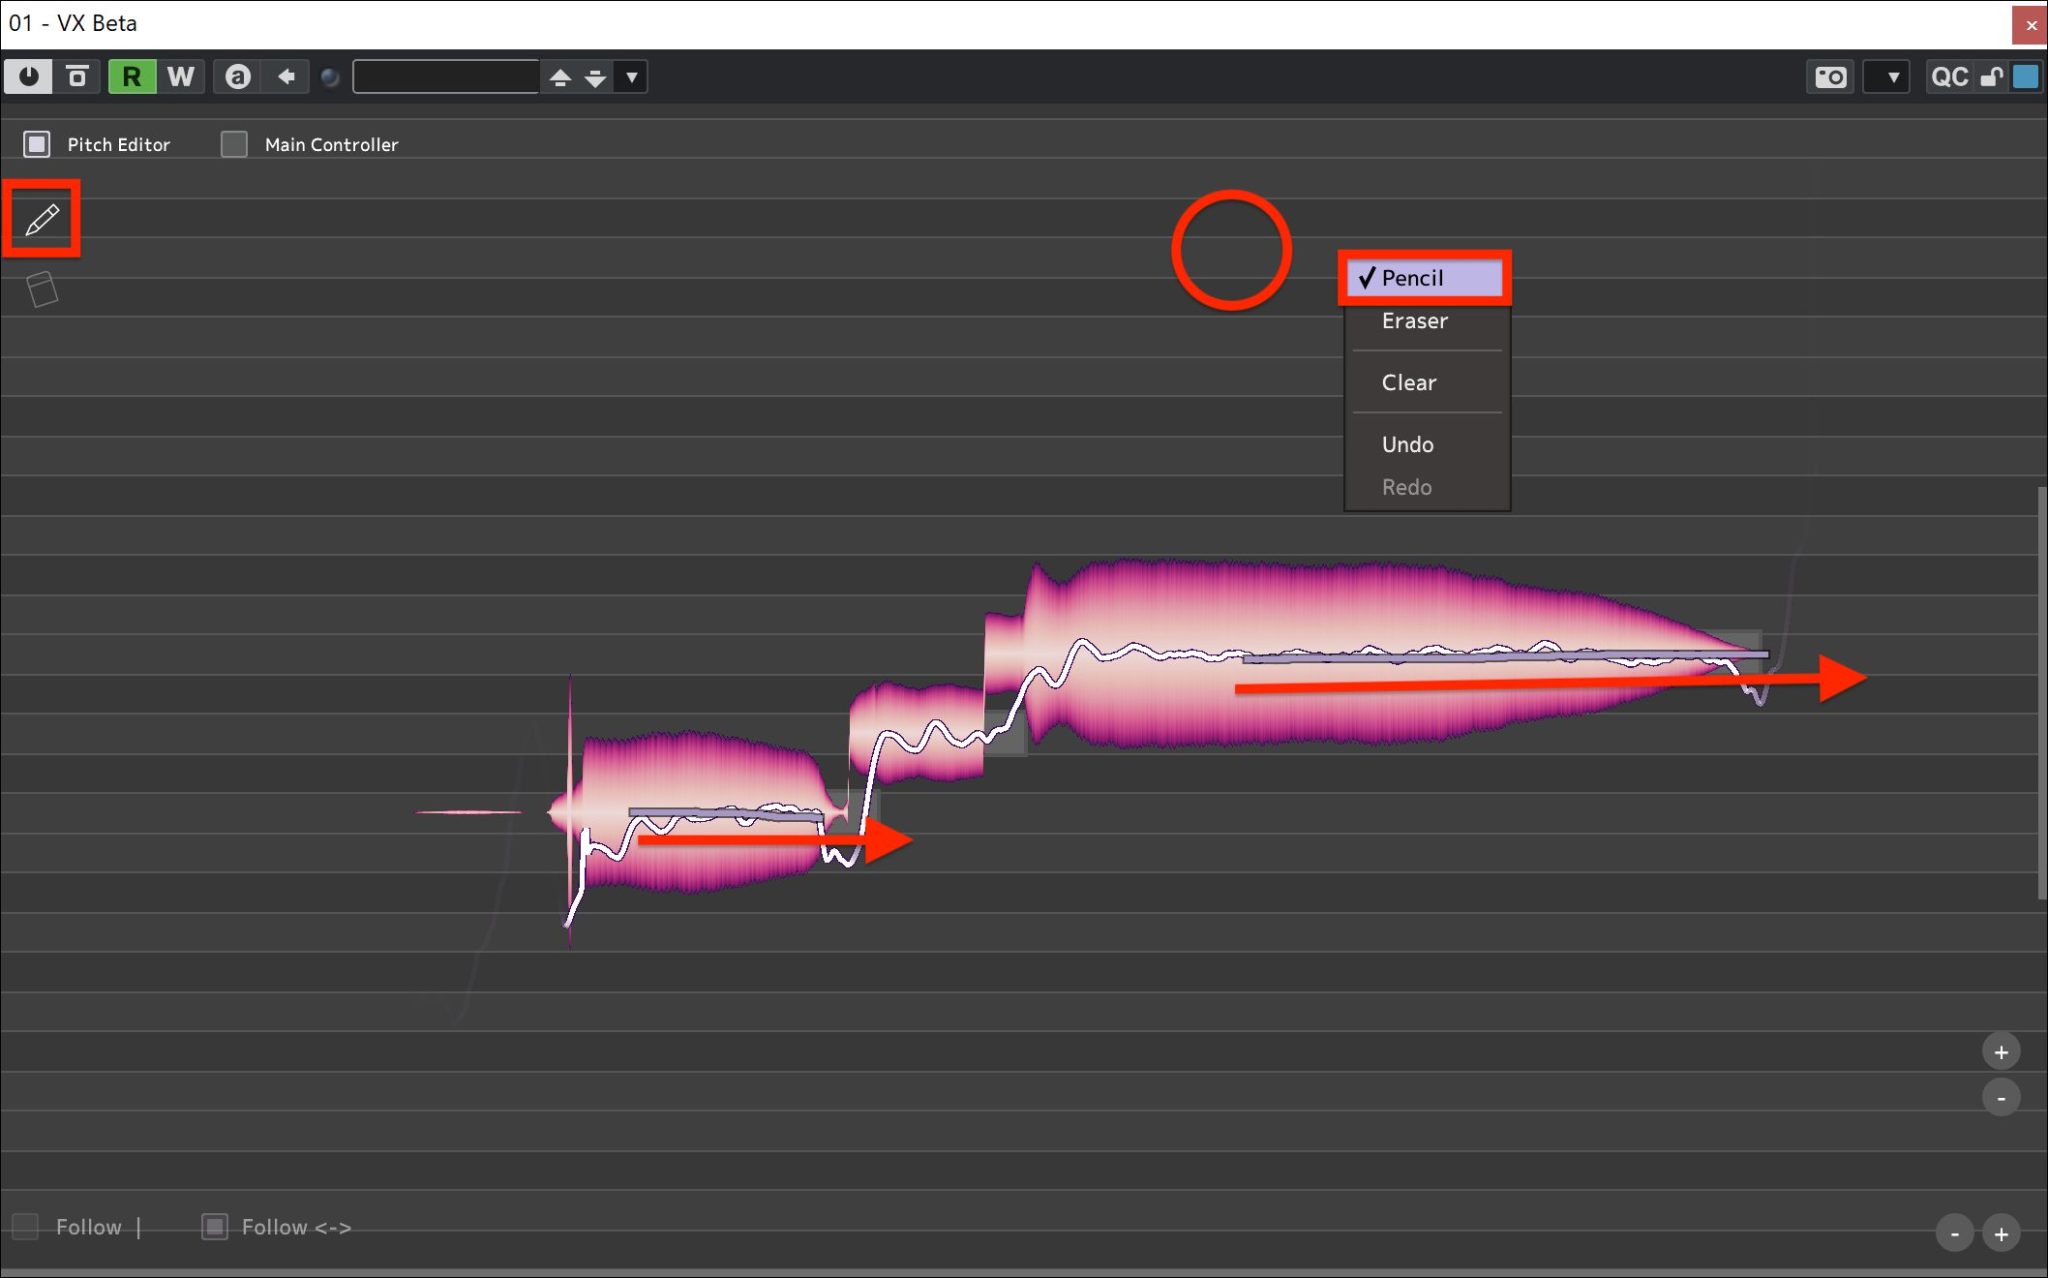2048x1278 pixels.
Task: Click the horizontal zoom out minus button
Action: pos(1954,1234)
